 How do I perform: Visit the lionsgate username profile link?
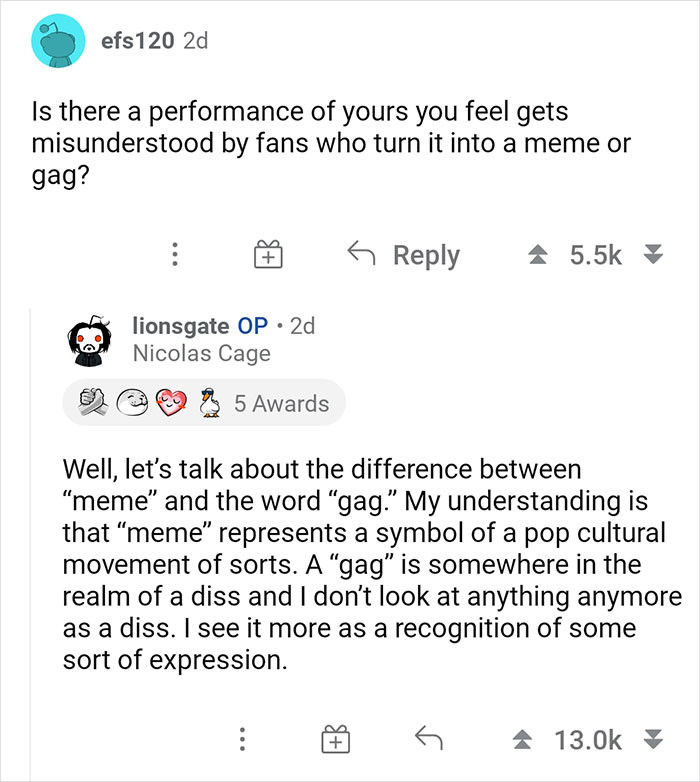179,325
